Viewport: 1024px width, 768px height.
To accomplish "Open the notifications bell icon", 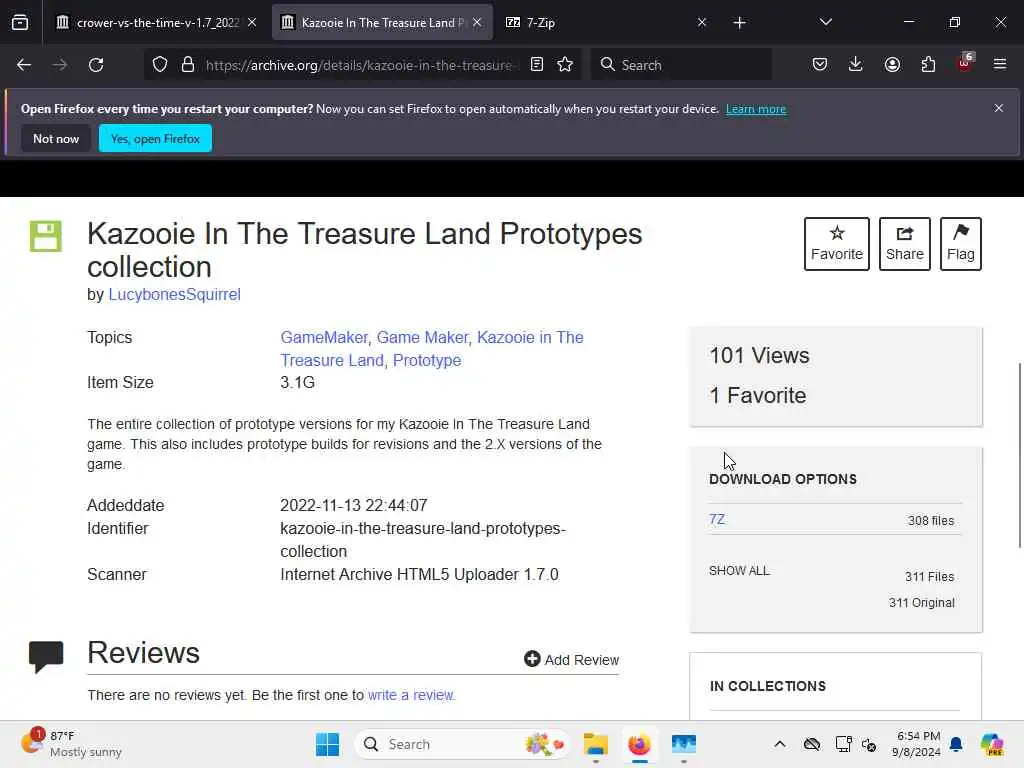I will [956, 744].
